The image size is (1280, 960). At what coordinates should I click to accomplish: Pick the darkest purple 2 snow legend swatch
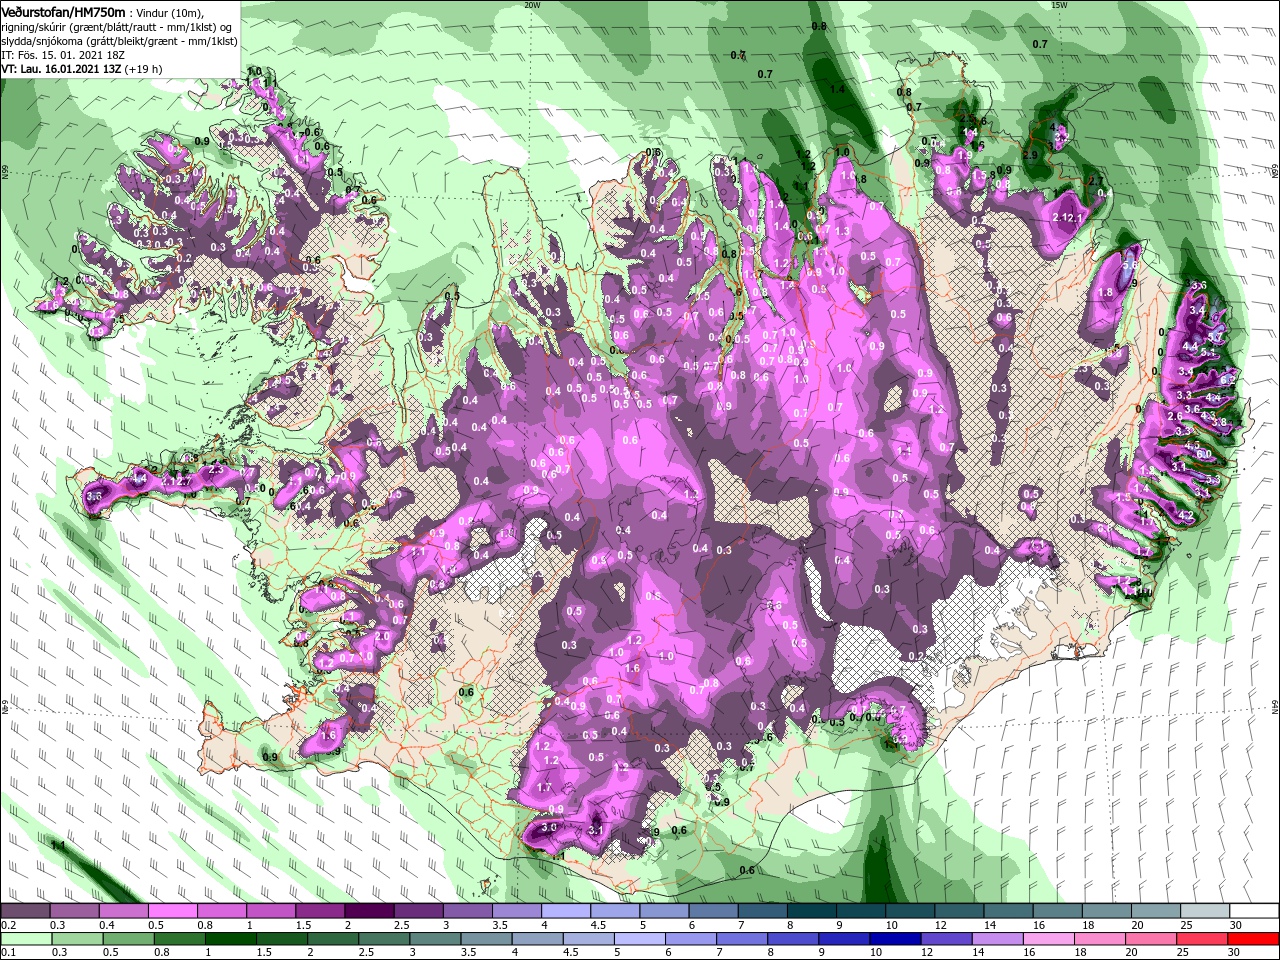pyautogui.click(x=368, y=911)
